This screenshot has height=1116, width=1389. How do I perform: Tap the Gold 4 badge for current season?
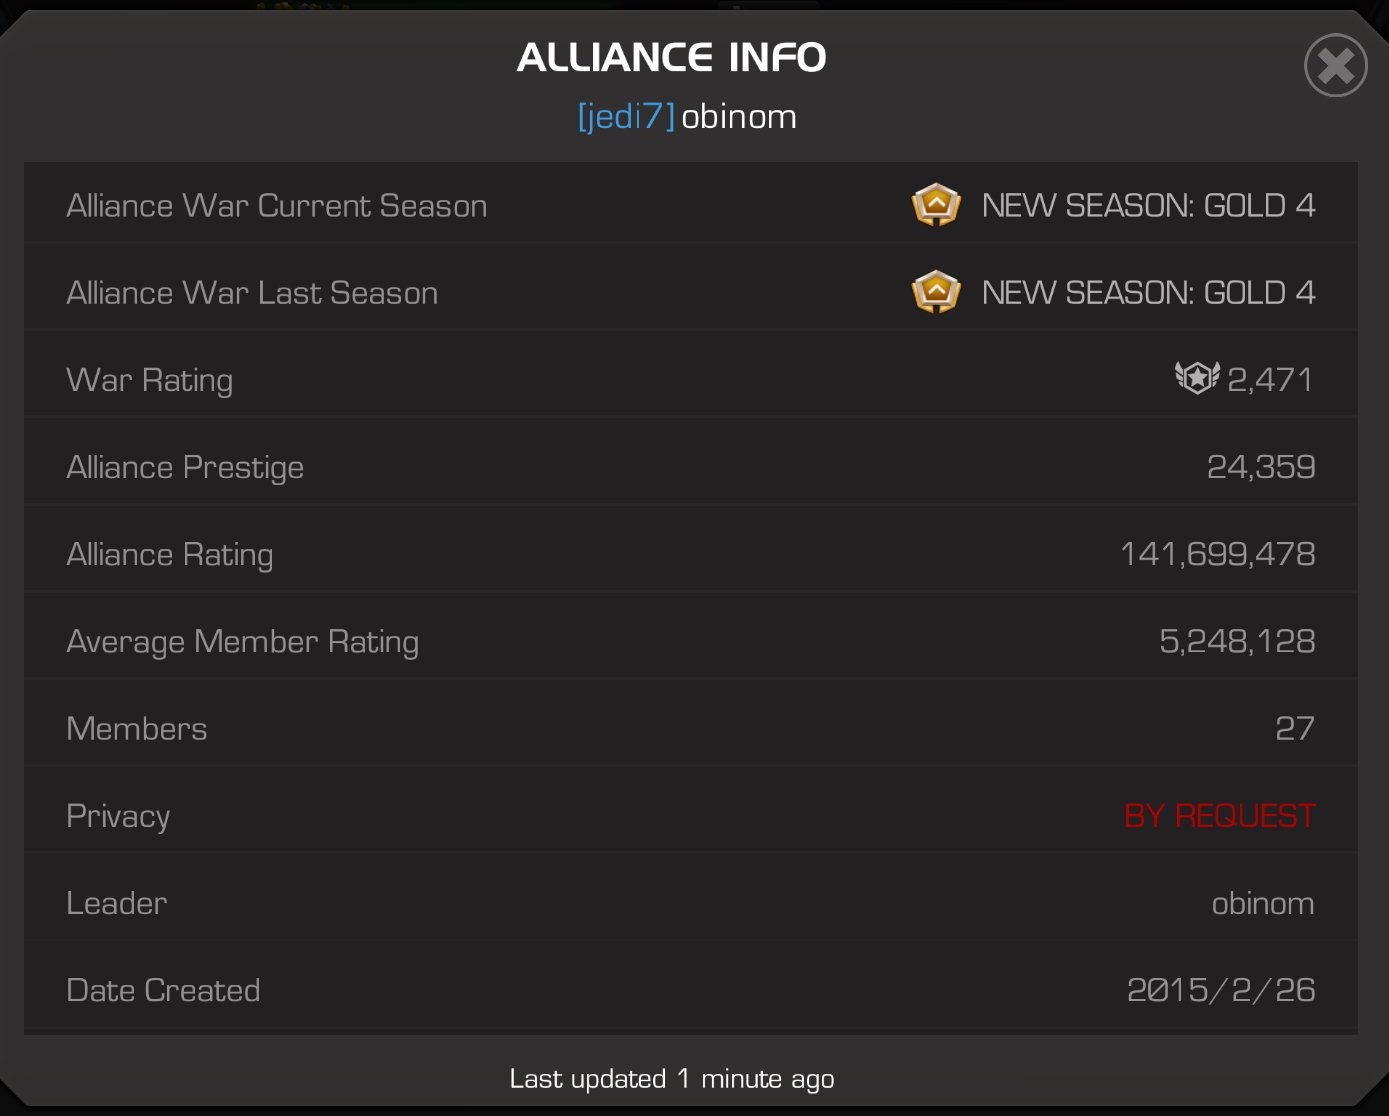(936, 205)
